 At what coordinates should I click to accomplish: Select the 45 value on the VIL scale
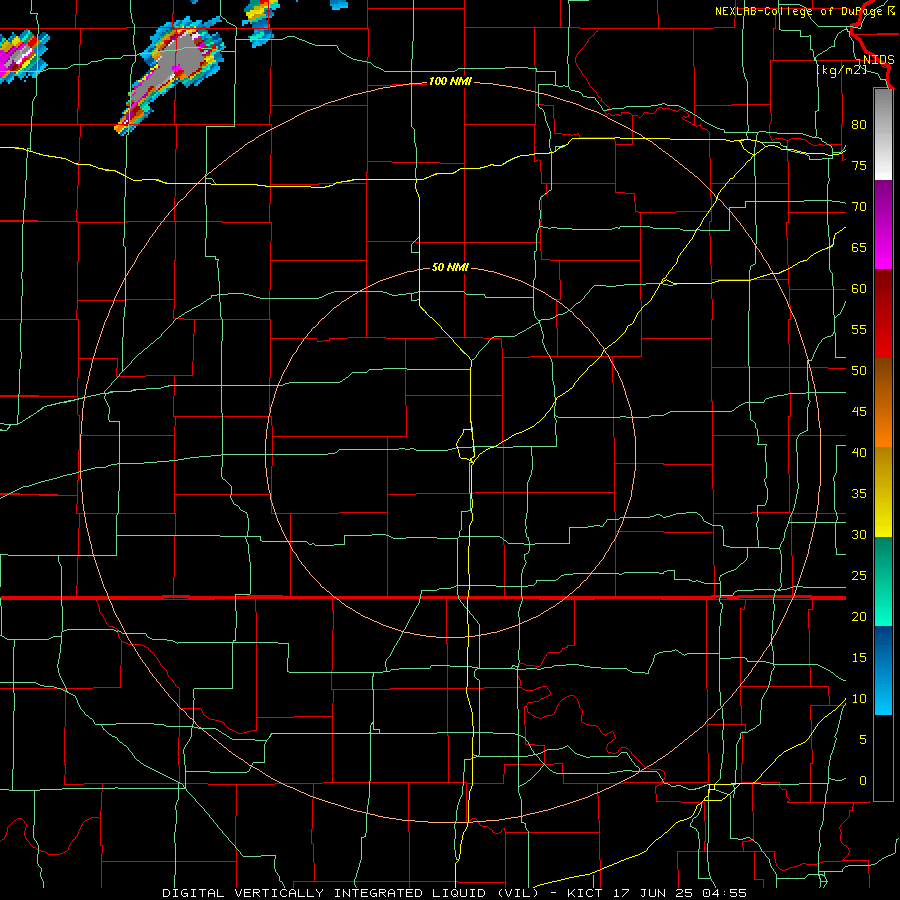tap(859, 412)
